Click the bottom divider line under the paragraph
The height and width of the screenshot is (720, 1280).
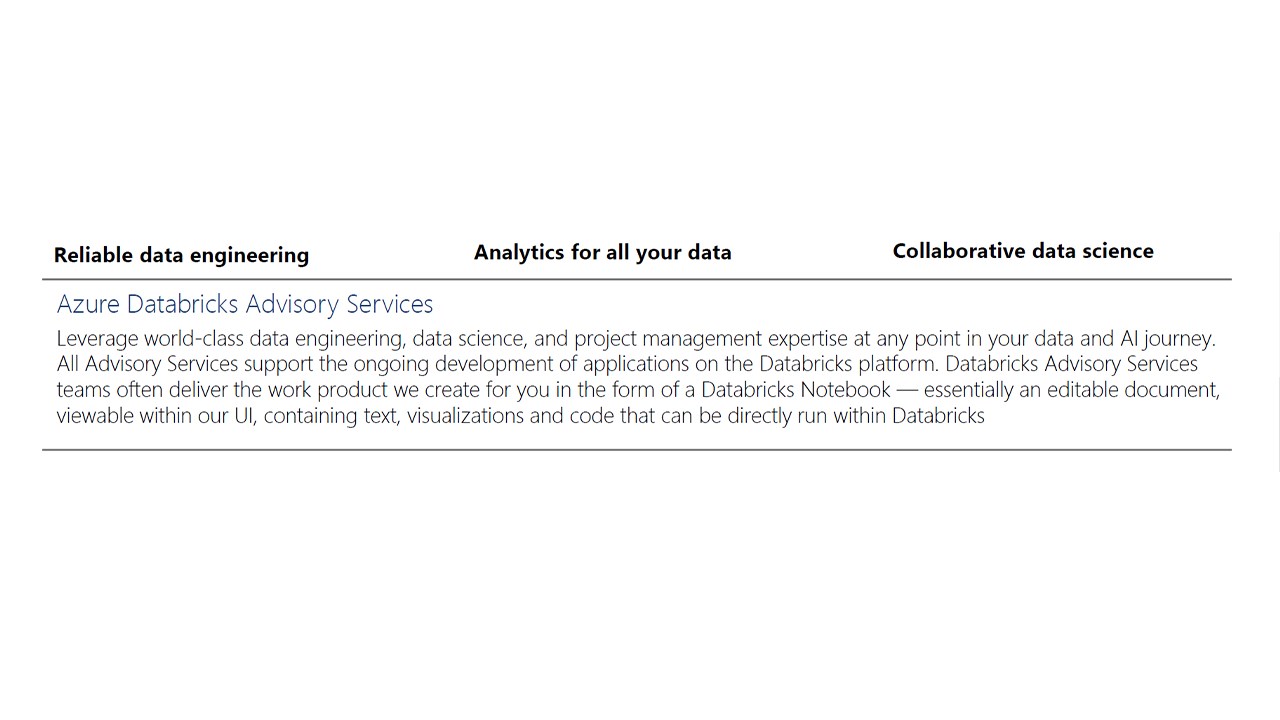637,450
